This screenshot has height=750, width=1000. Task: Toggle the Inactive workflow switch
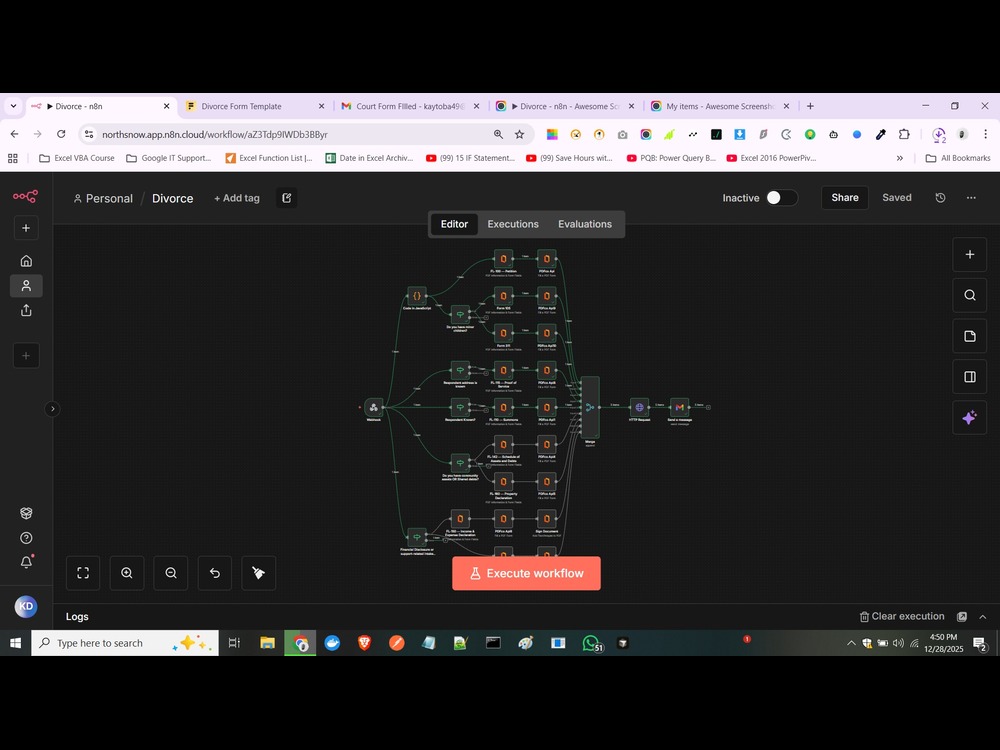tap(781, 198)
